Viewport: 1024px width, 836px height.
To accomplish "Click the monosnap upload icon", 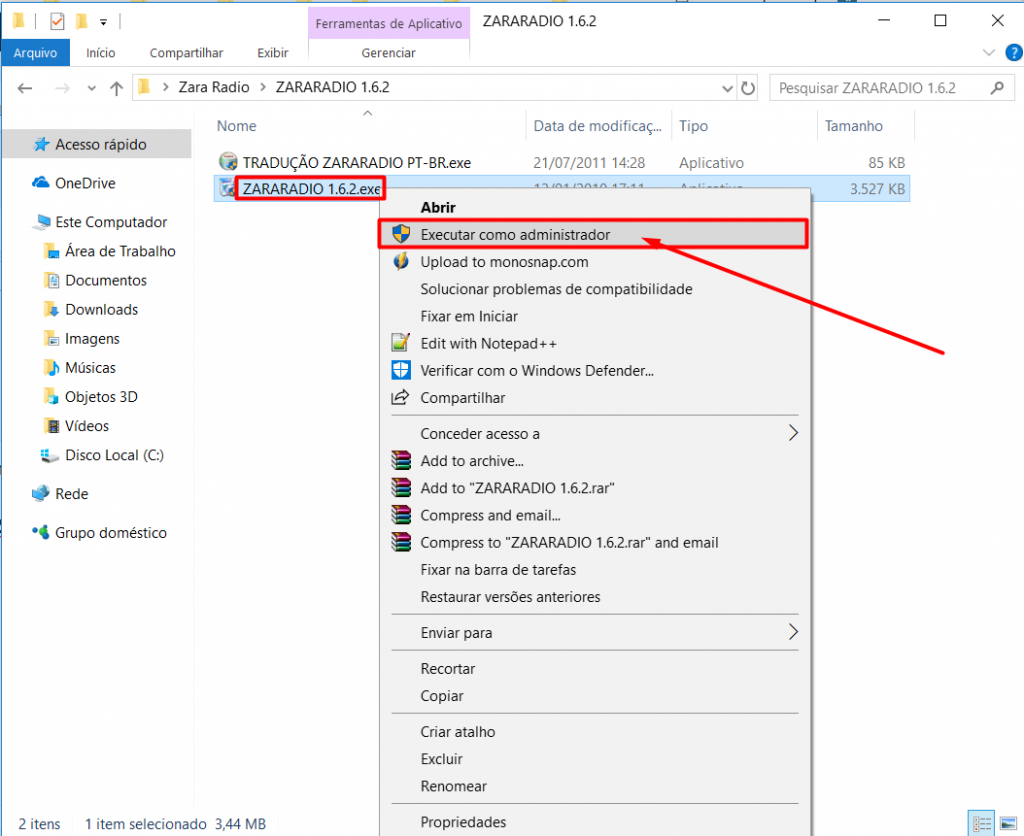I will click(401, 262).
